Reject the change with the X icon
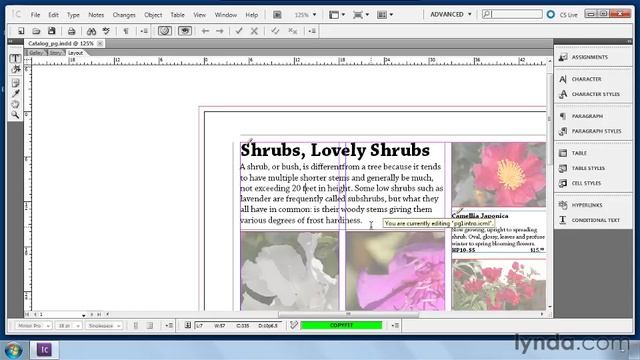 click(x=254, y=31)
